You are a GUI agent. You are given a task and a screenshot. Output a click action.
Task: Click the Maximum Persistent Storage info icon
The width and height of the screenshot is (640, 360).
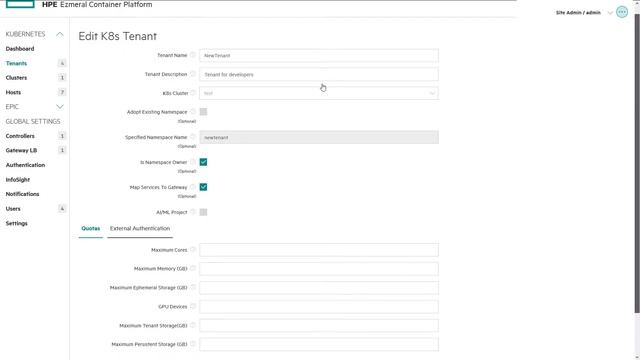193,344
